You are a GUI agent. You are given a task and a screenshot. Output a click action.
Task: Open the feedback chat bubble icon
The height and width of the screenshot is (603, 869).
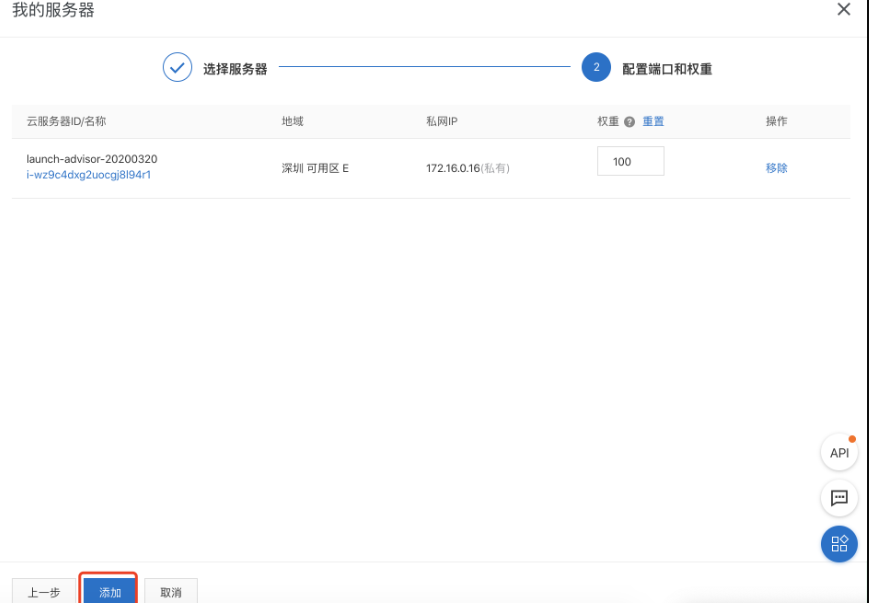tap(838, 497)
